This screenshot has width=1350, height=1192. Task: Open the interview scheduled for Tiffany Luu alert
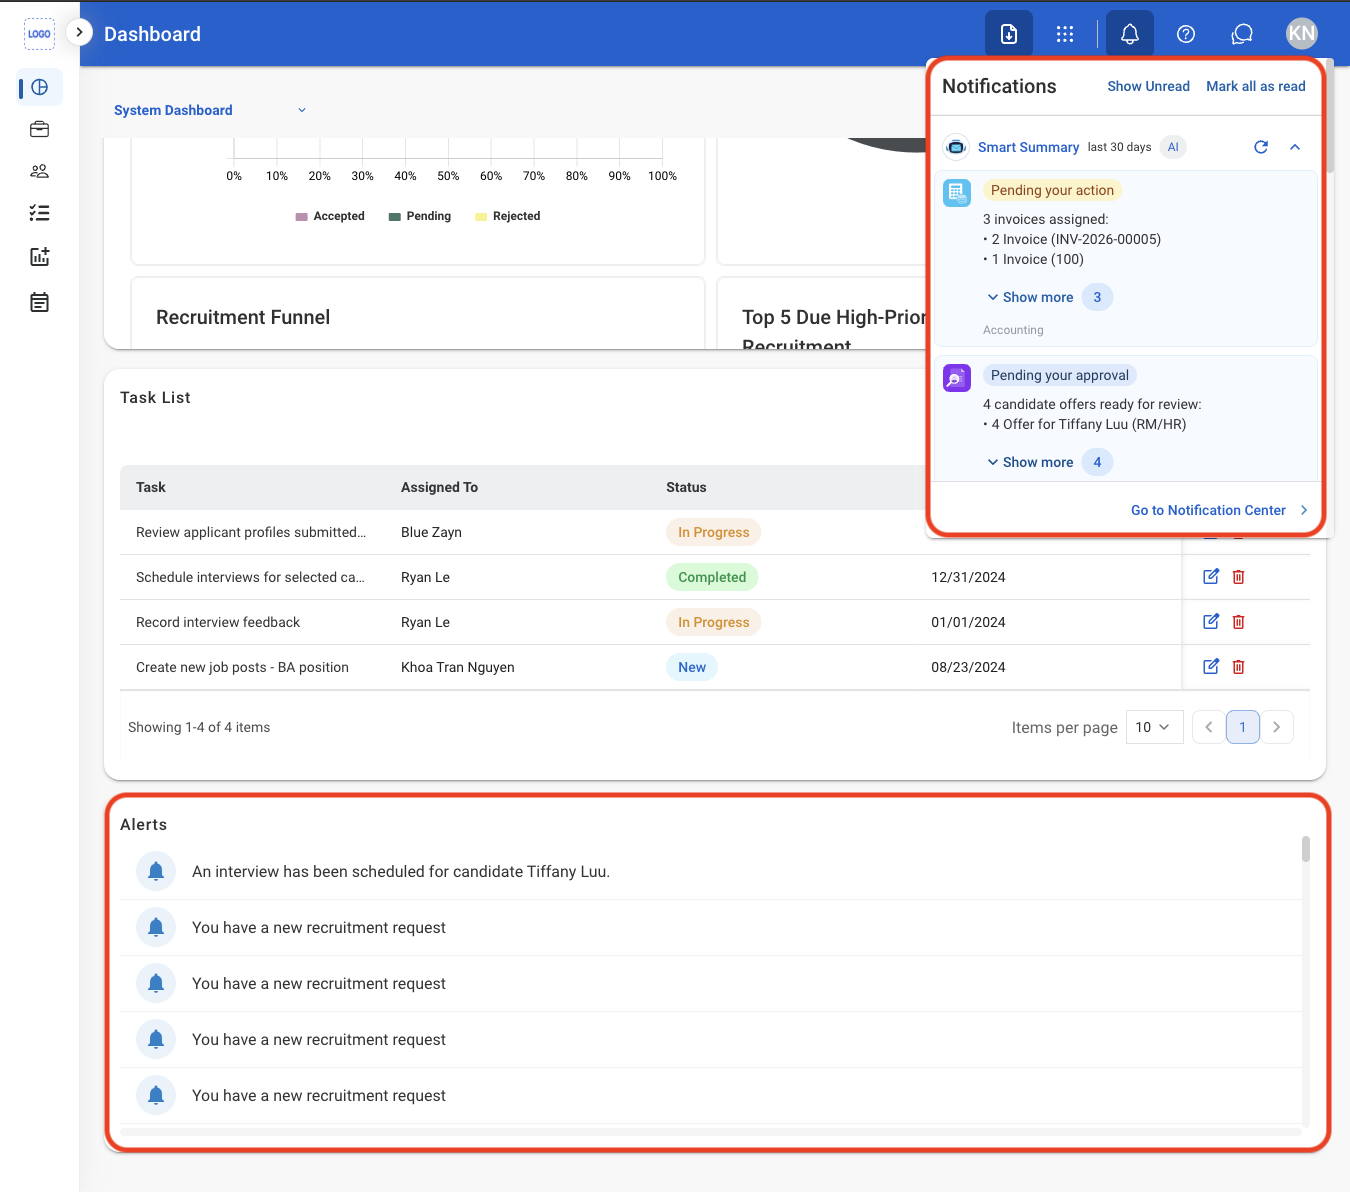tap(711, 871)
